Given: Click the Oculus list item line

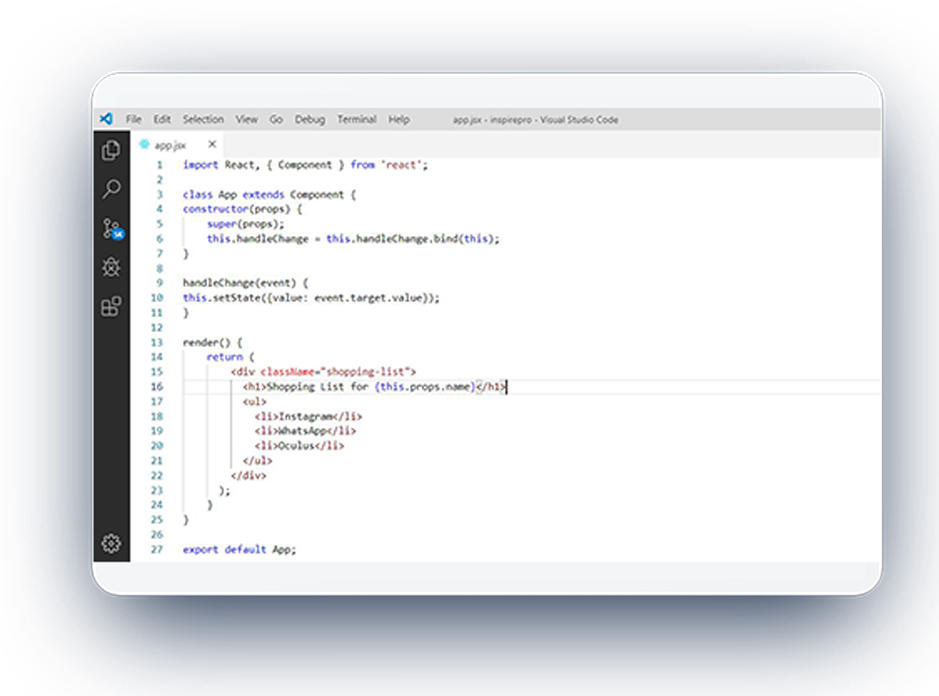Looking at the screenshot, I should (x=299, y=446).
